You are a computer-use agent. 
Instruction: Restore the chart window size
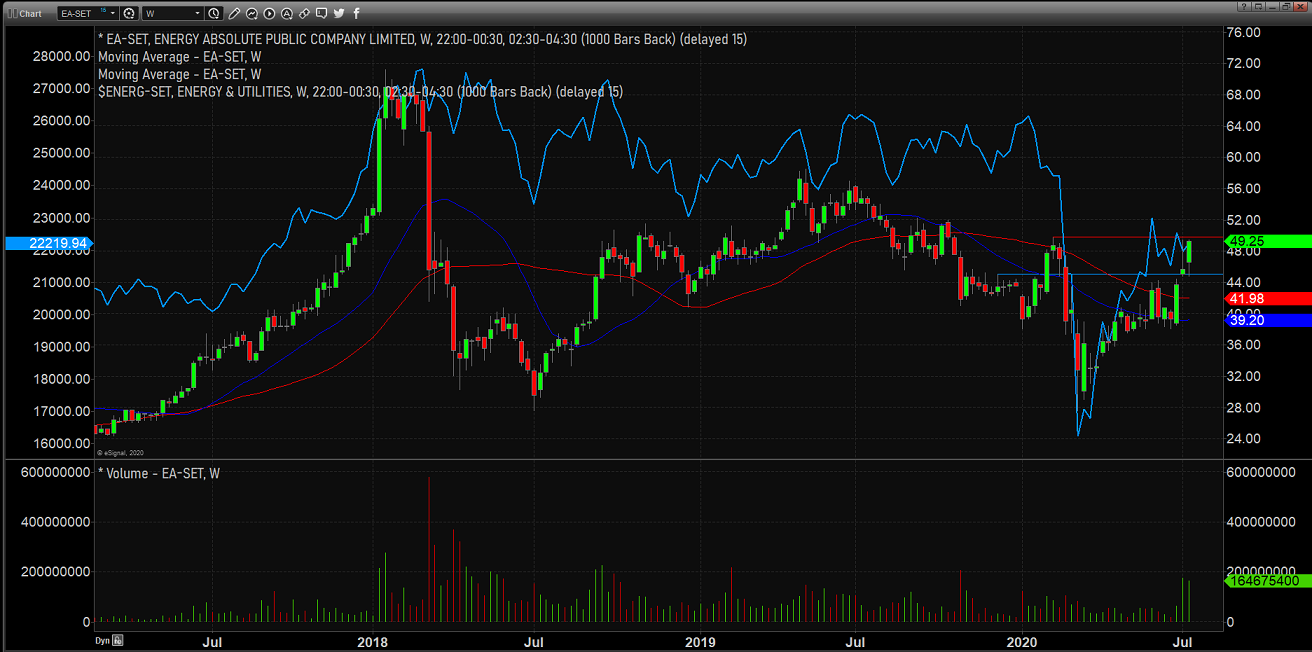point(1286,7)
